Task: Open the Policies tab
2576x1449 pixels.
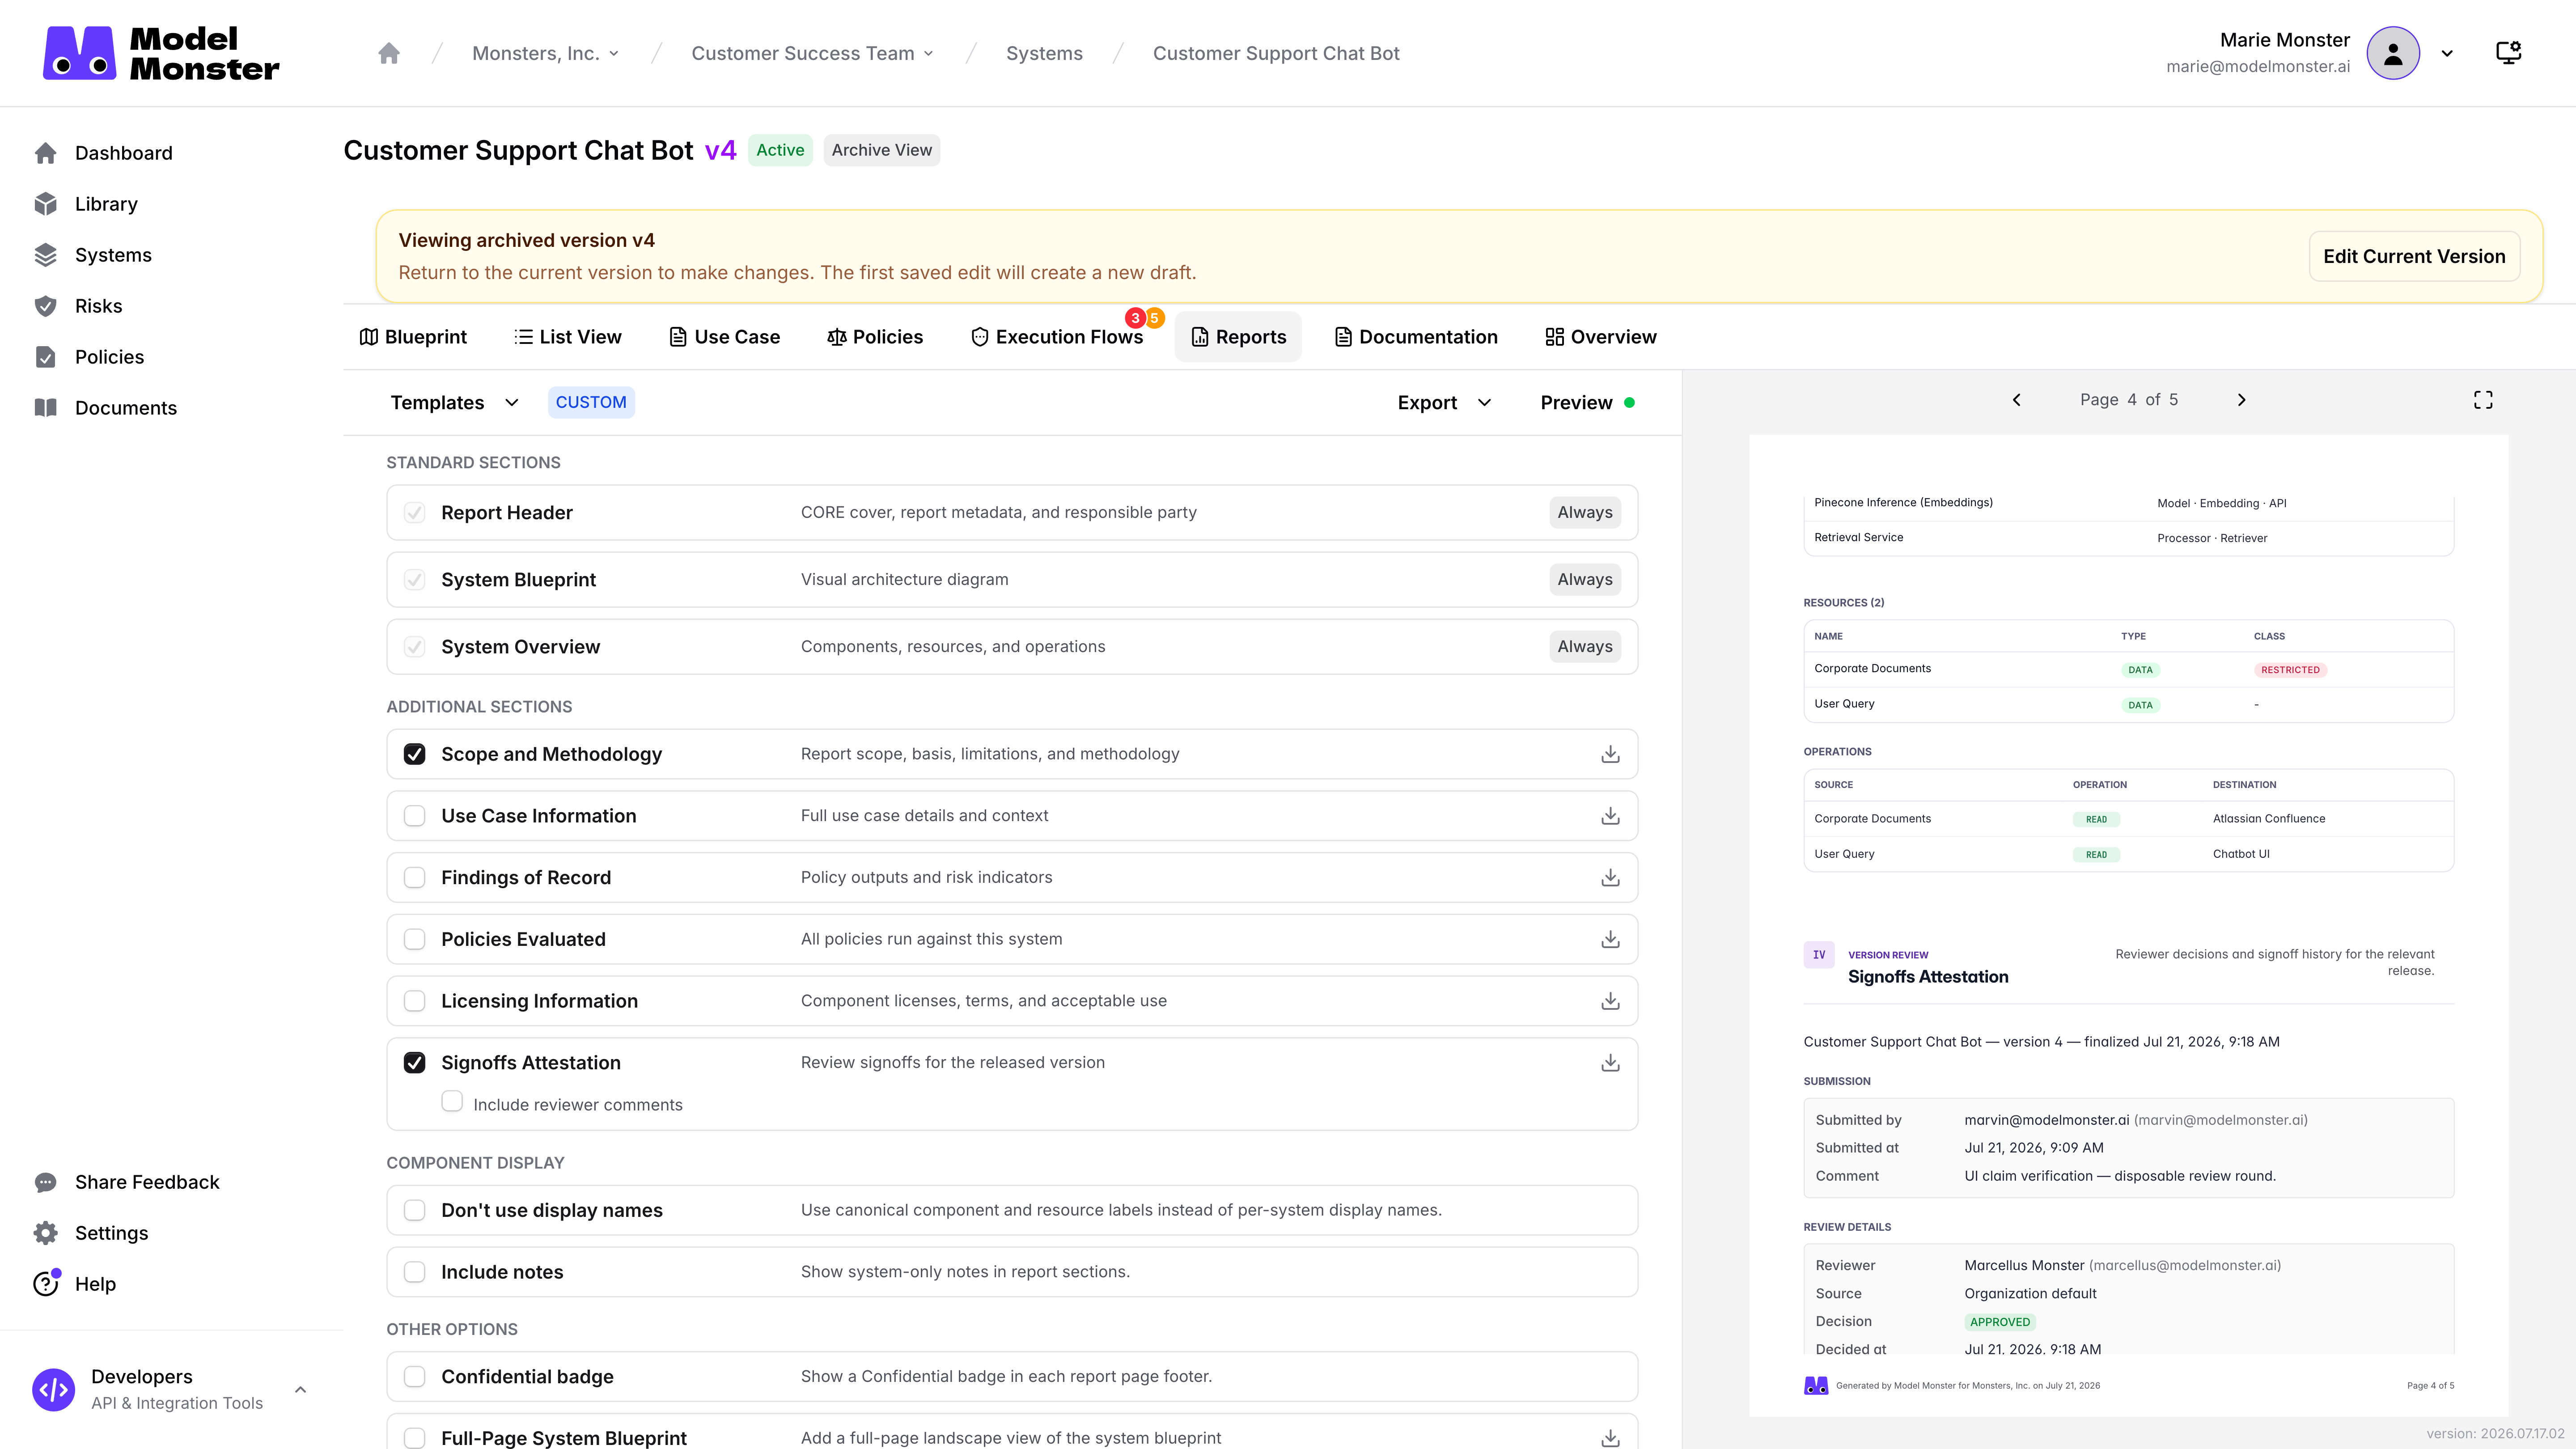Action: click(875, 337)
